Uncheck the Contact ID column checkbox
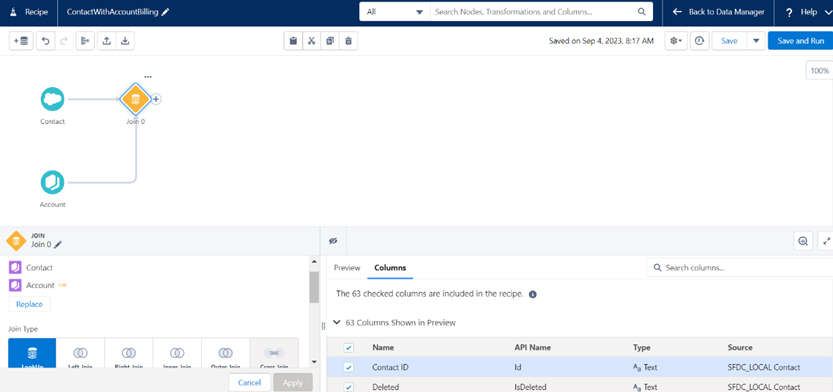This screenshot has width=833, height=392. 348,367
